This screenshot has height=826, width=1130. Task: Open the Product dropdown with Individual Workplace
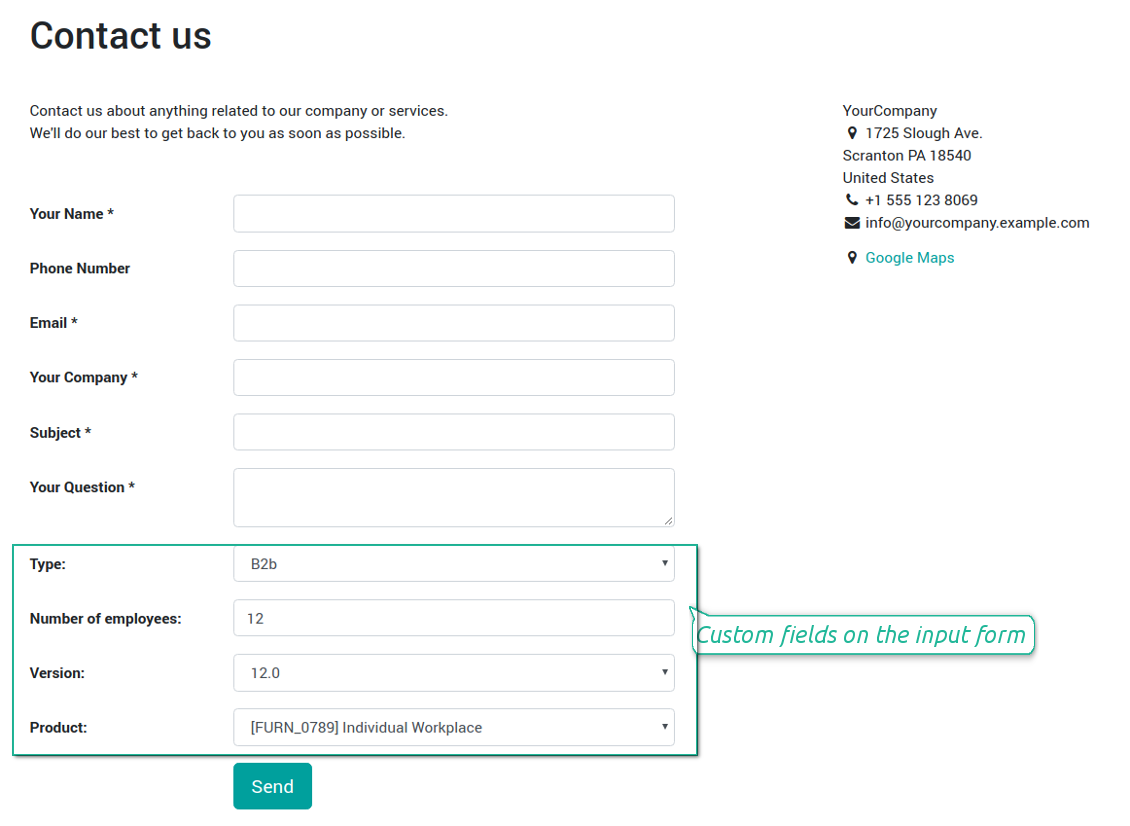tap(454, 727)
